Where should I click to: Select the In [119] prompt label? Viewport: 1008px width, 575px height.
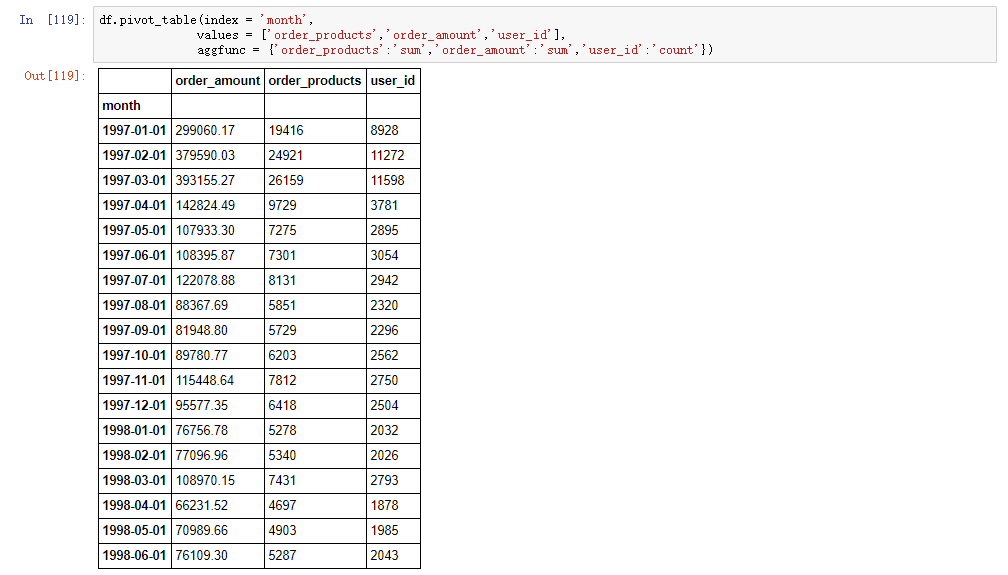coord(53,20)
